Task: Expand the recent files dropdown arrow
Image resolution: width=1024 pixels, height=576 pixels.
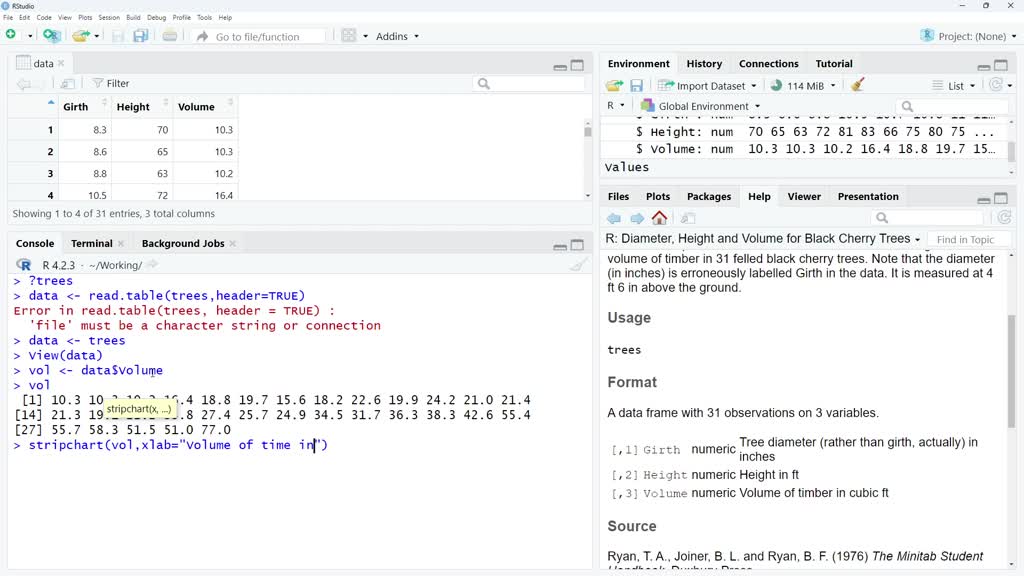Action: coord(97,37)
